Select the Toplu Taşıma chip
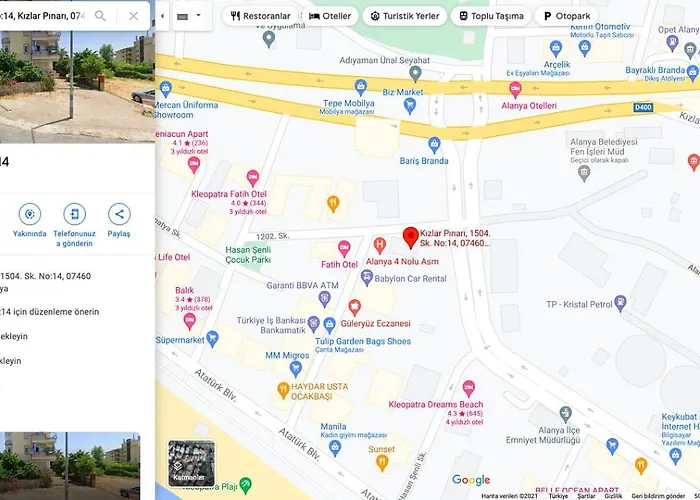The width and height of the screenshot is (700, 500). point(491,16)
